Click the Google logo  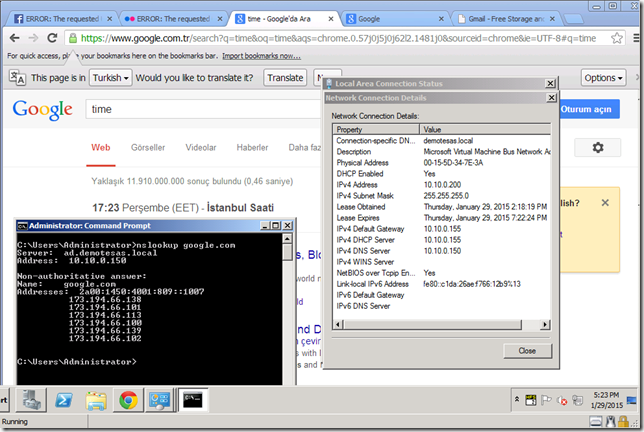(43, 110)
